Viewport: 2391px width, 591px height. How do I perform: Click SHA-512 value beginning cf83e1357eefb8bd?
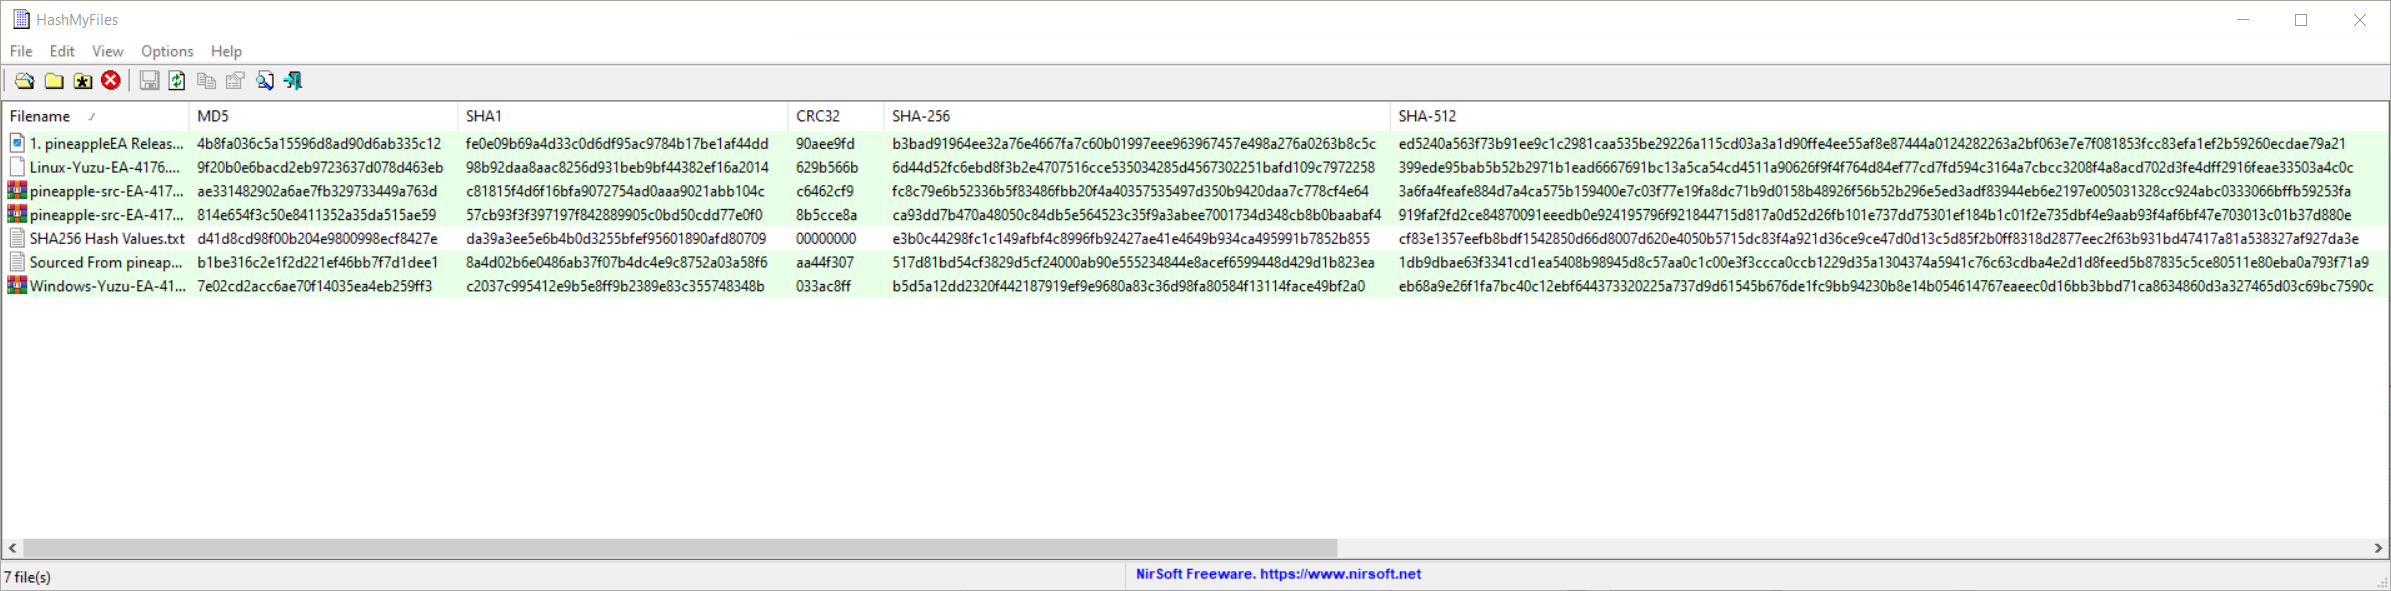1878,238
